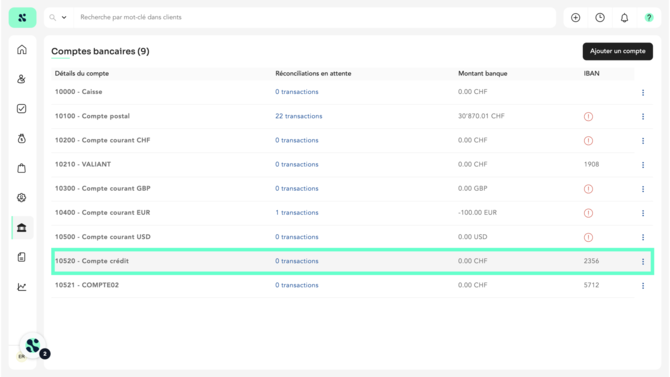Click the plus quick-add icon
This screenshot has height=377, width=670.
[576, 18]
